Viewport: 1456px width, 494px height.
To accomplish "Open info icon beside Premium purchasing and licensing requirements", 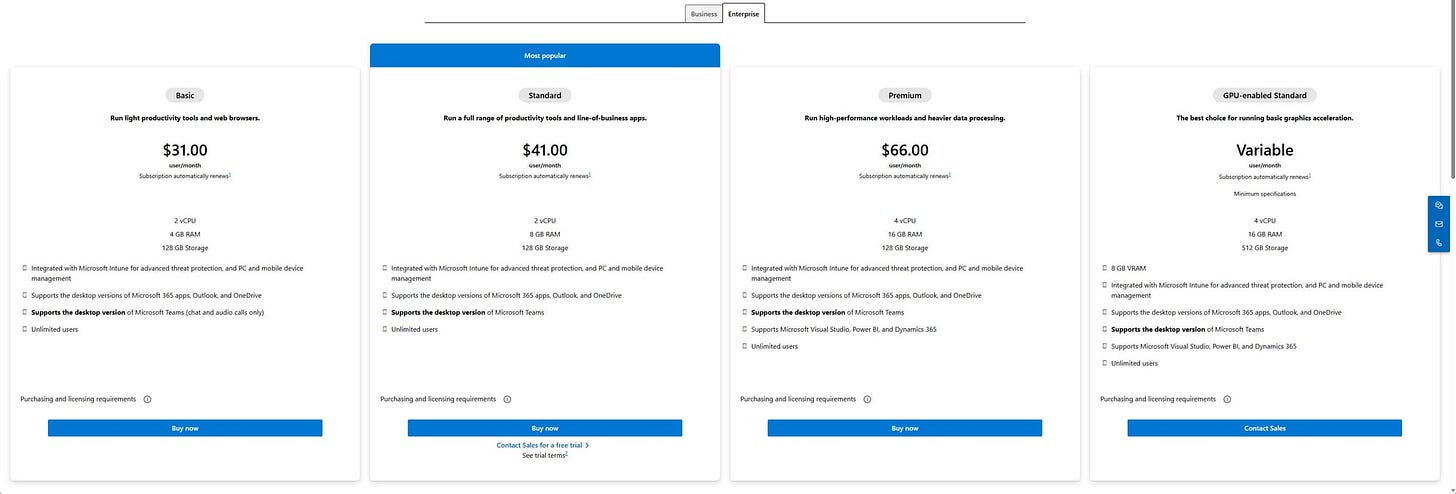I will [x=867, y=399].
